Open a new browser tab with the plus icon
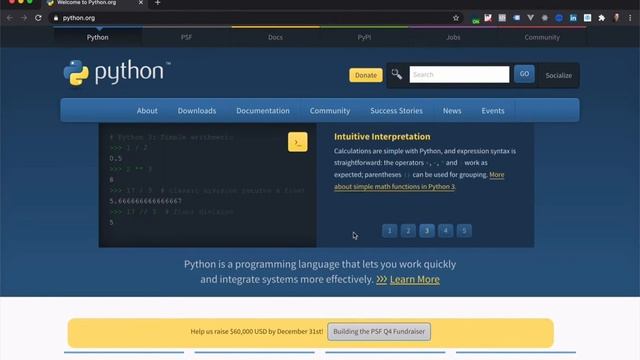Image resolution: width=640 pixels, height=360 pixels. tap(158, 3)
